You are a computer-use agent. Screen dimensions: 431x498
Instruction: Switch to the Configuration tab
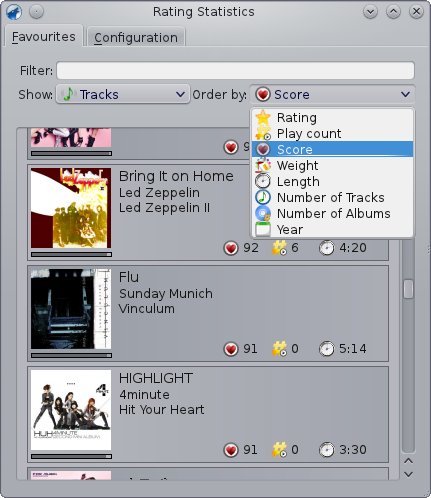[136, 37]
